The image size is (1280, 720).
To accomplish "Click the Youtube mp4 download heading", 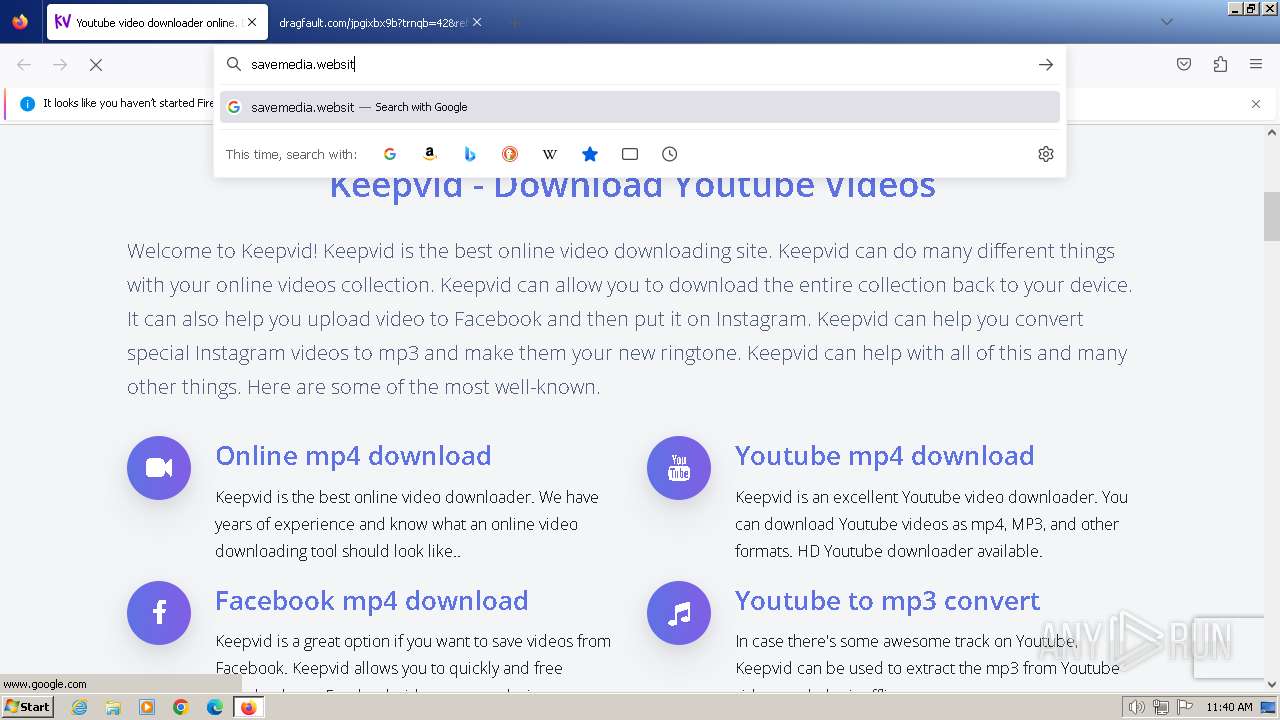I will tap(884, 456).
